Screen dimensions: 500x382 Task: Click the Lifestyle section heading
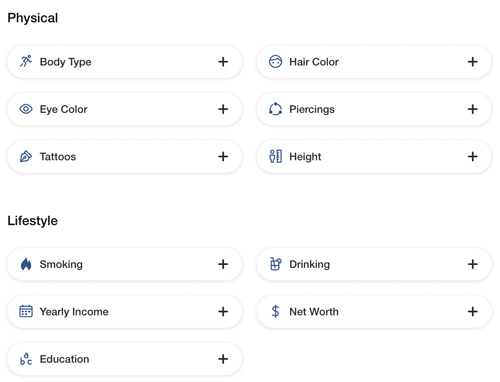(32, 221)
